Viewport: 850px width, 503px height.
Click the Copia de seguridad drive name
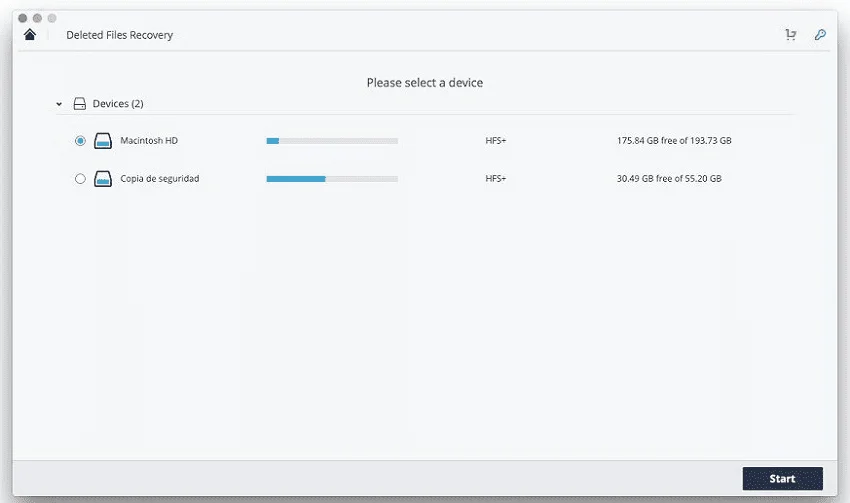click(160, 178)
